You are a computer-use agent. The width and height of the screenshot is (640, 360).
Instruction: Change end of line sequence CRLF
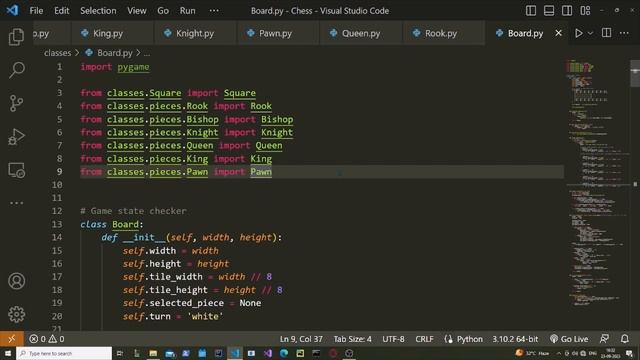[424, 339]
